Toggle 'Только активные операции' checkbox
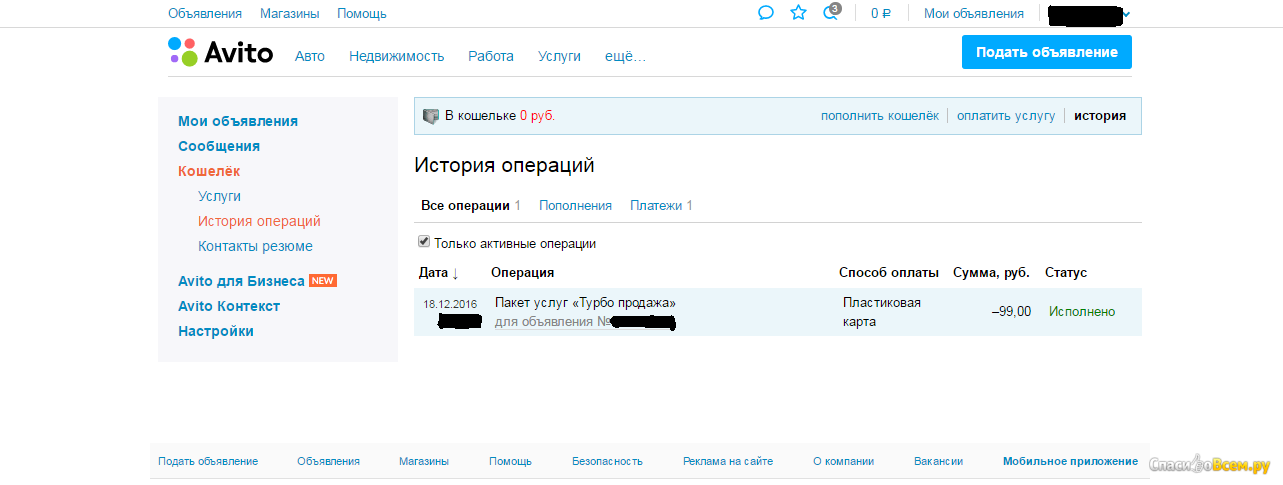This screenshot has width=1283, height=485. (424, 242)
